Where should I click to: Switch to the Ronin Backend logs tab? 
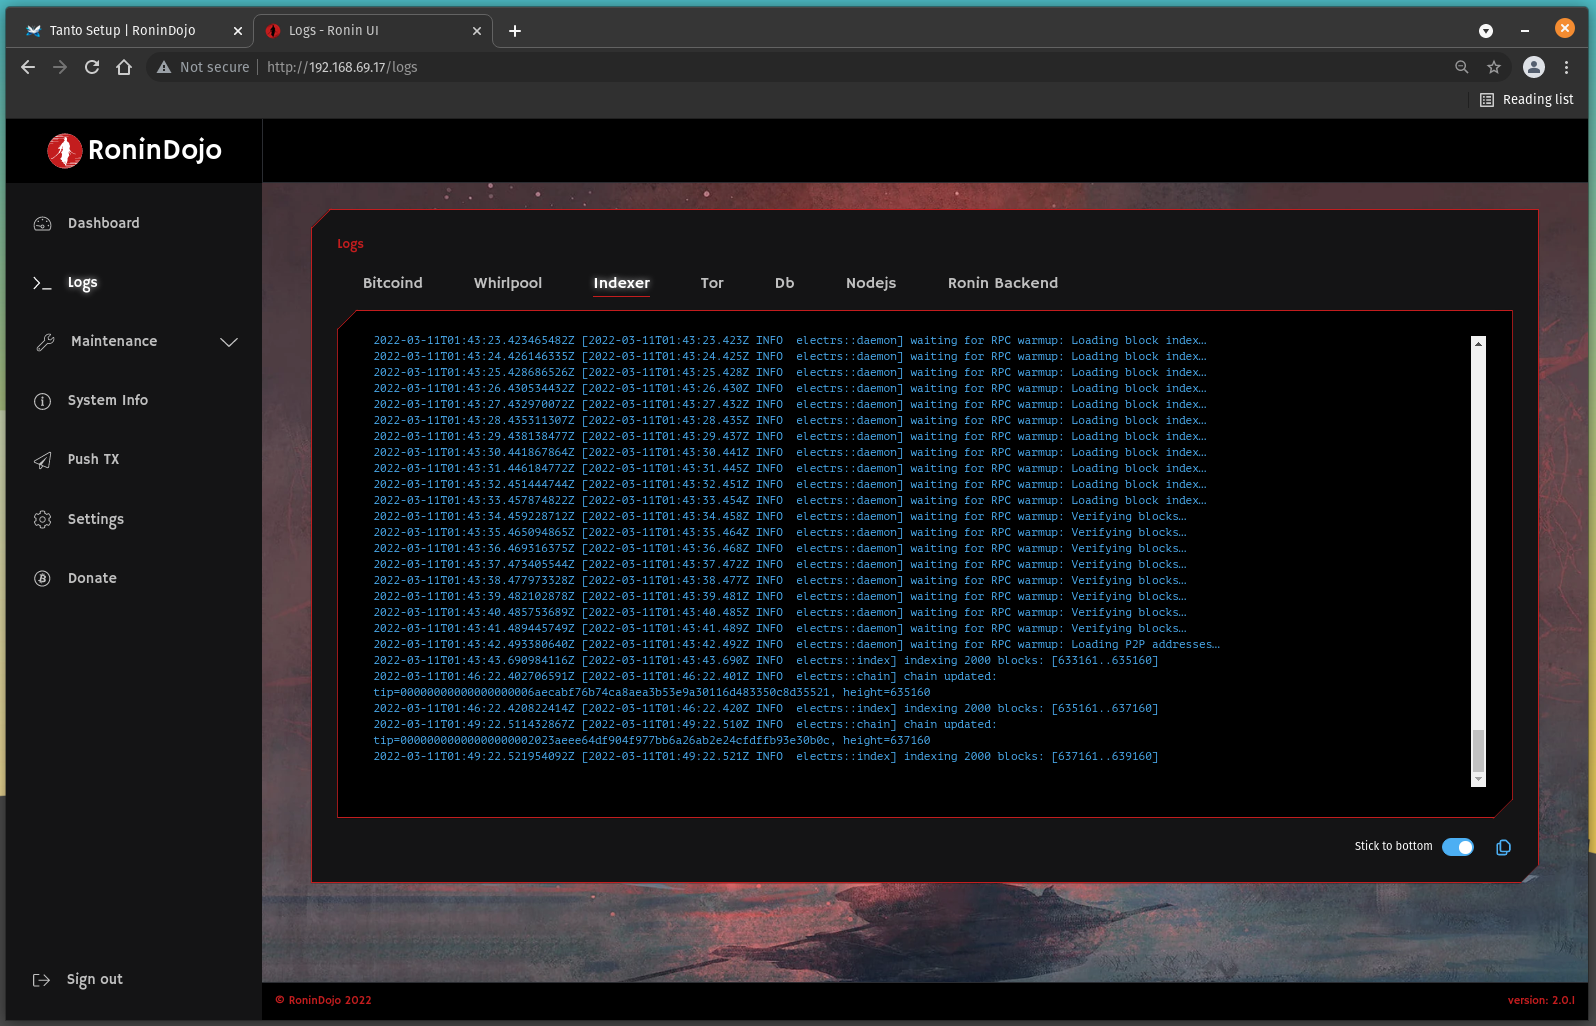(x=1003, y=284)
